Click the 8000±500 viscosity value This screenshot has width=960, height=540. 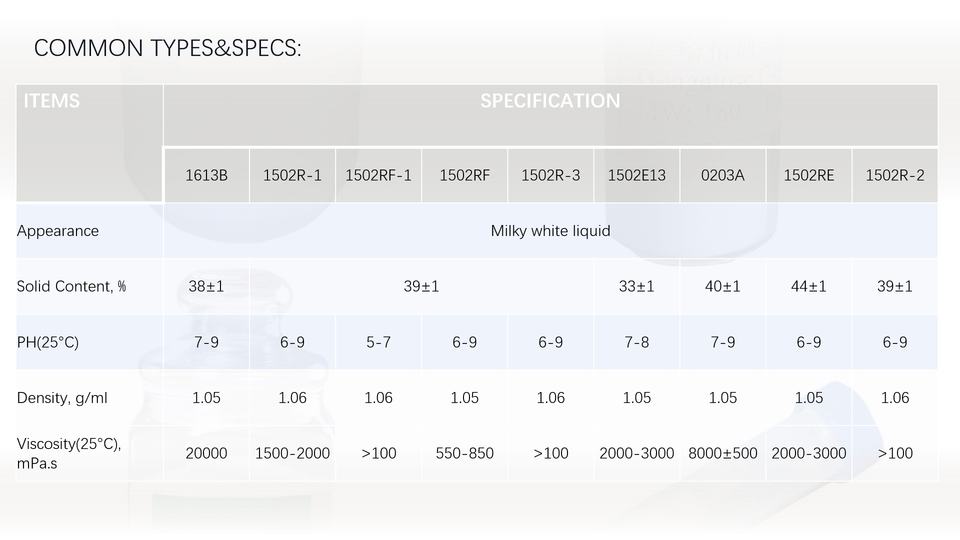722,454
